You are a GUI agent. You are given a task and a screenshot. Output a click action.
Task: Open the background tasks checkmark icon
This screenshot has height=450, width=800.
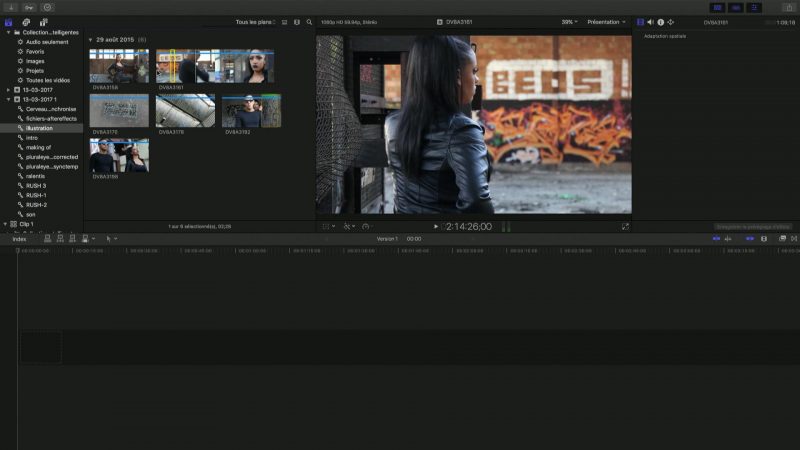pos(47,7)
